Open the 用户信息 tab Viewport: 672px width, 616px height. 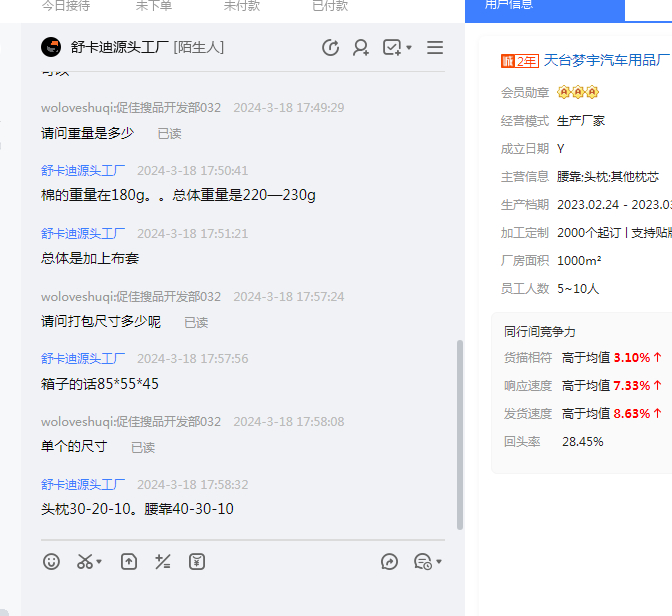[x=509, y=6]
